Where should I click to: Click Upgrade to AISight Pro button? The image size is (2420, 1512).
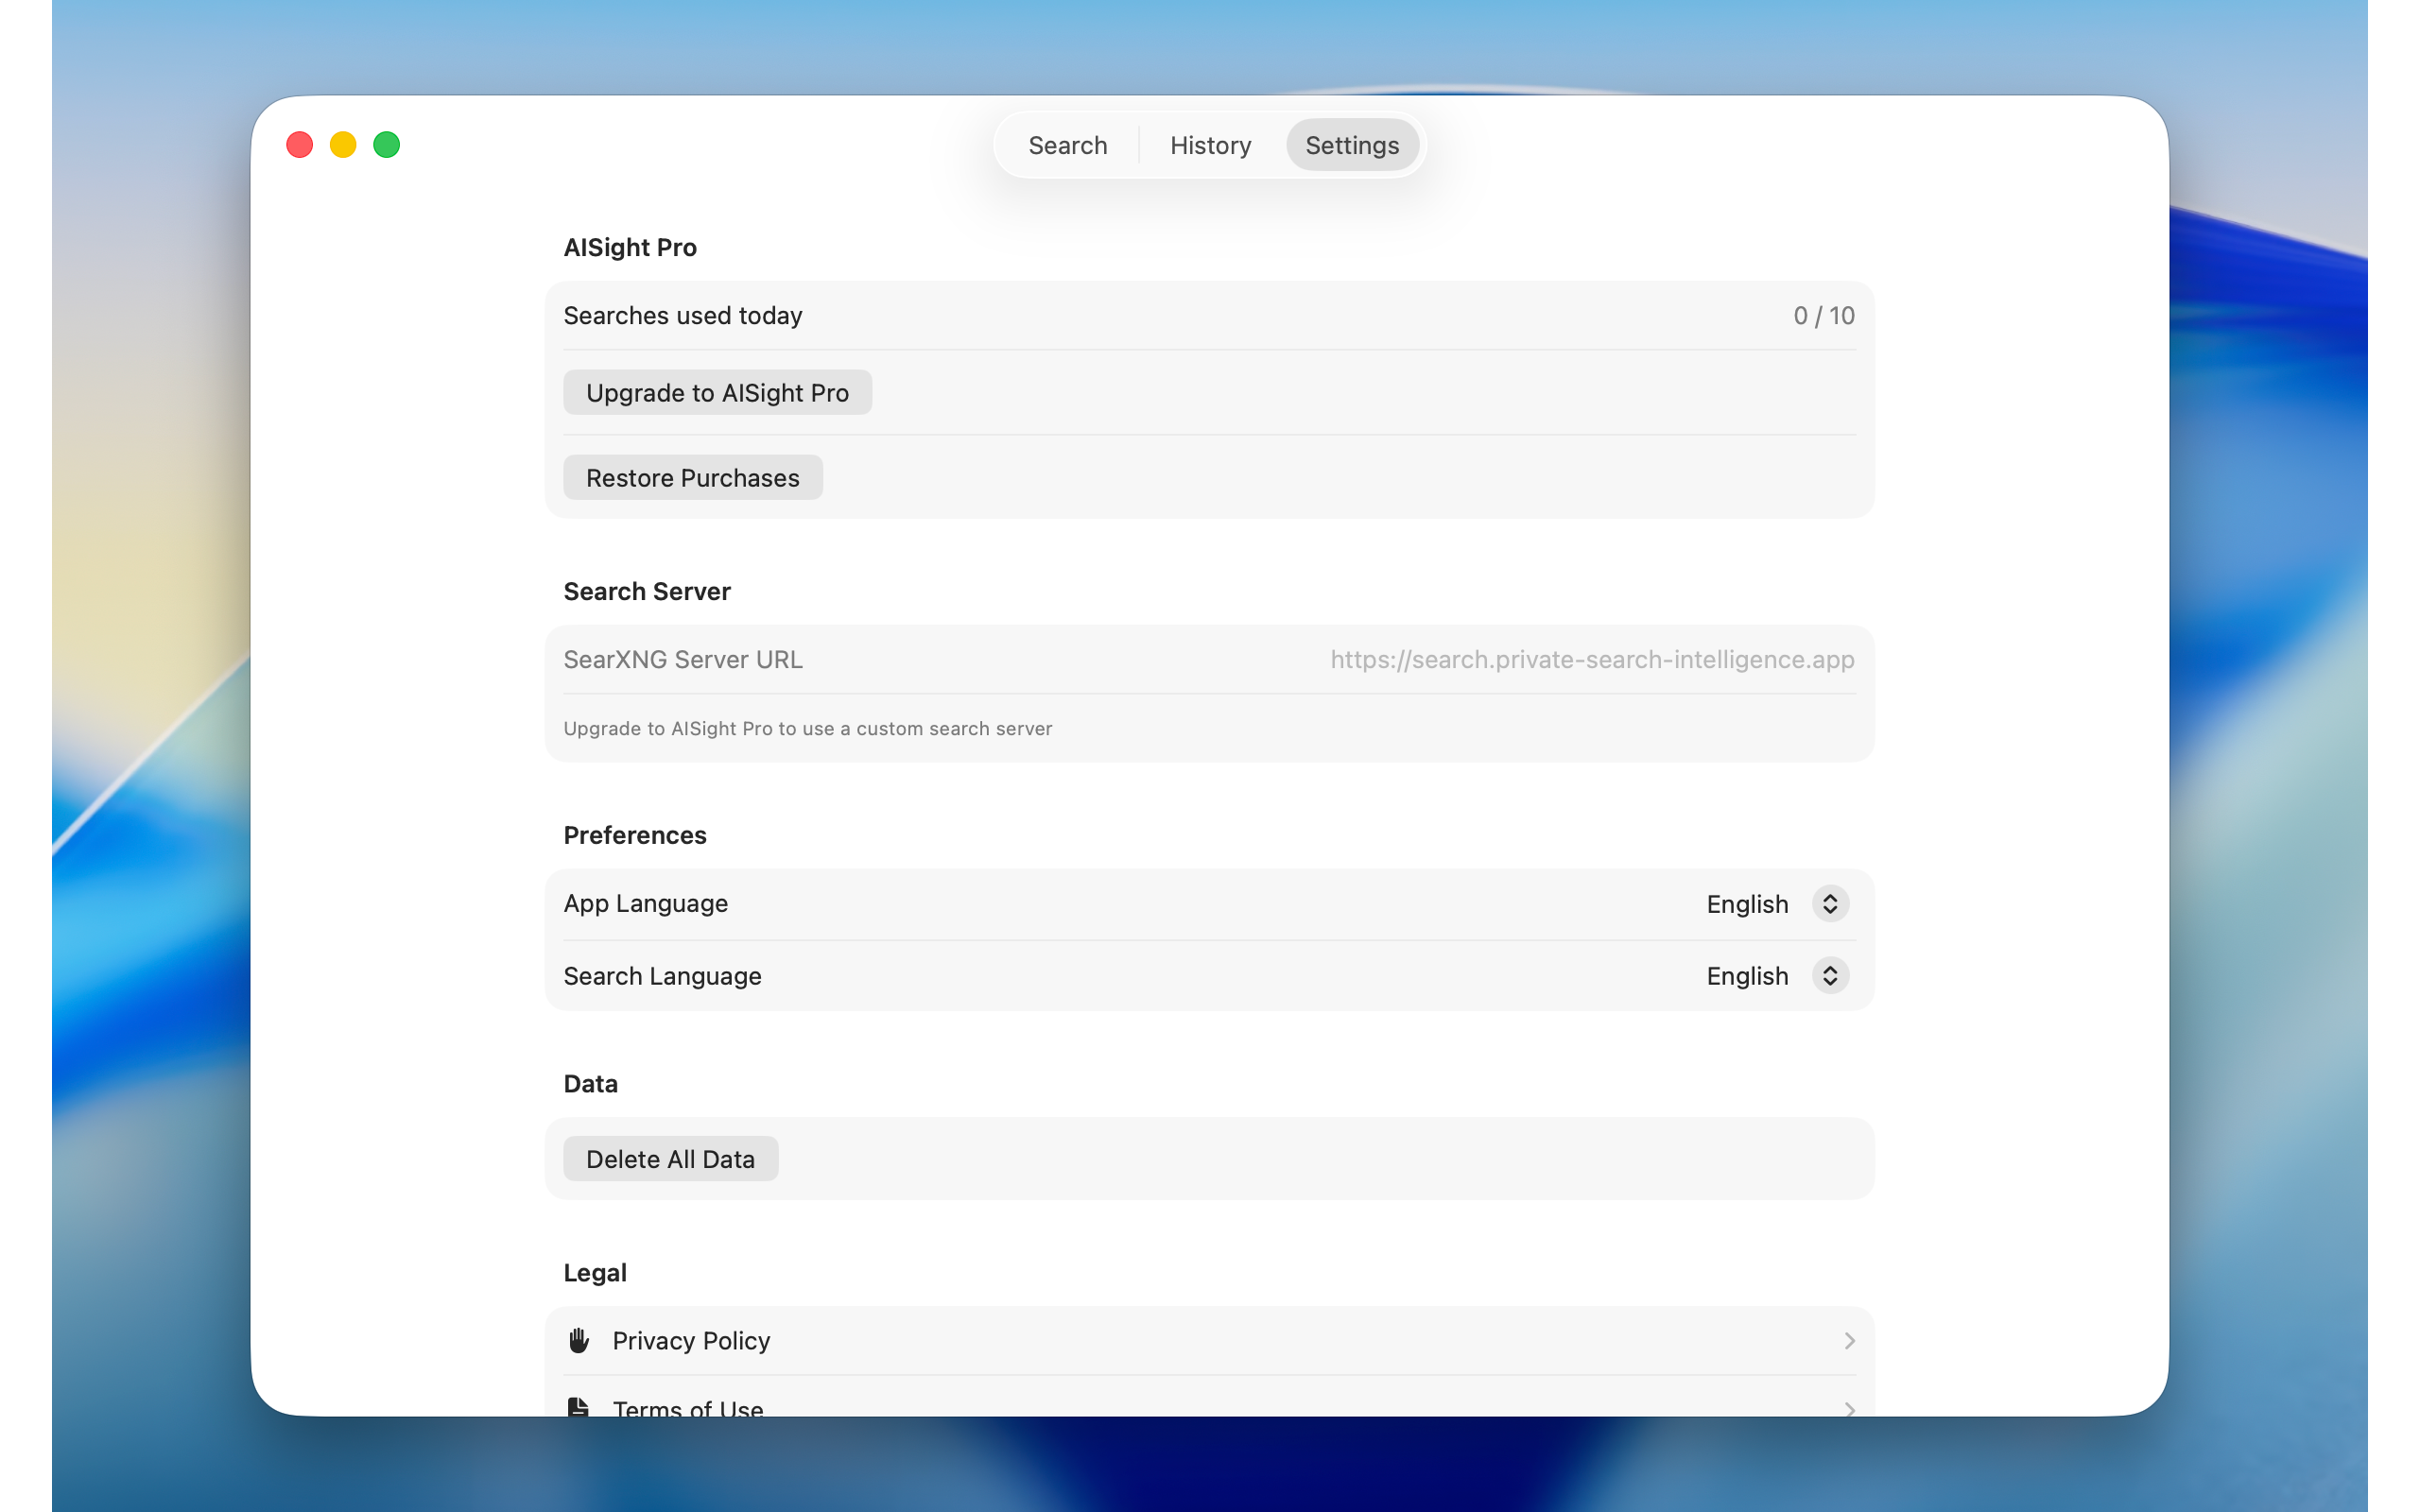pos(717,393)
